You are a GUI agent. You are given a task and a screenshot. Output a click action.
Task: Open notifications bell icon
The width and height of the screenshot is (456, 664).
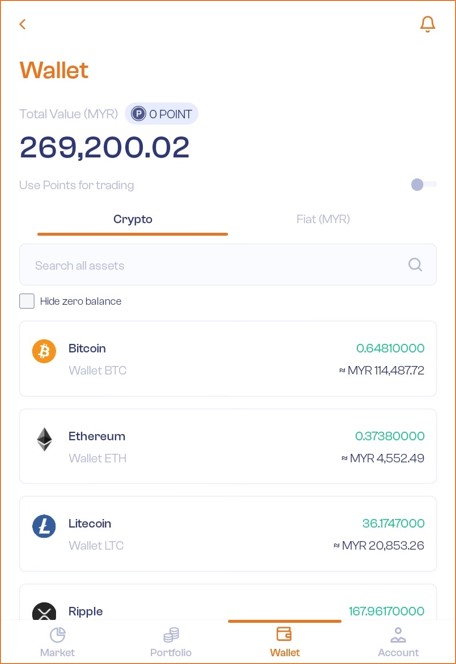click(x=427, y=24)
